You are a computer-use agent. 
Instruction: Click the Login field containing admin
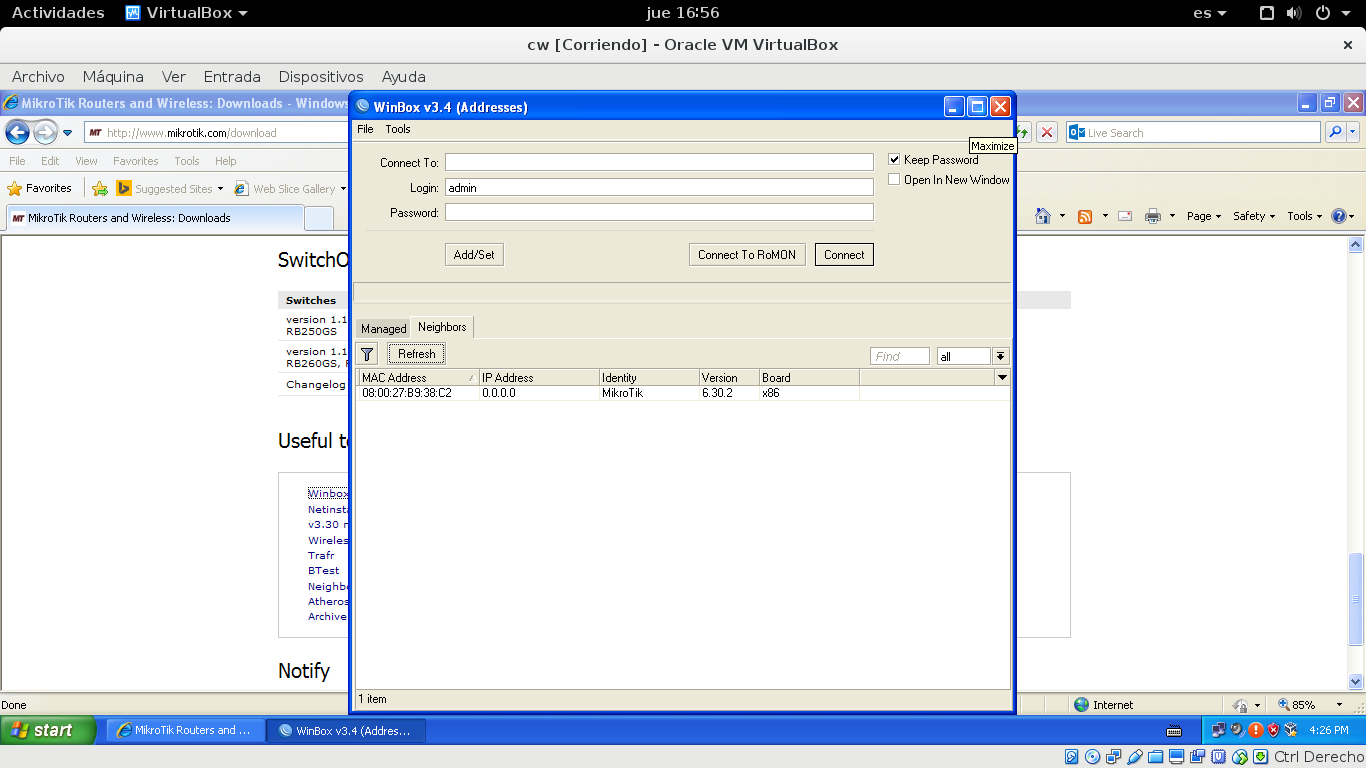659,187
